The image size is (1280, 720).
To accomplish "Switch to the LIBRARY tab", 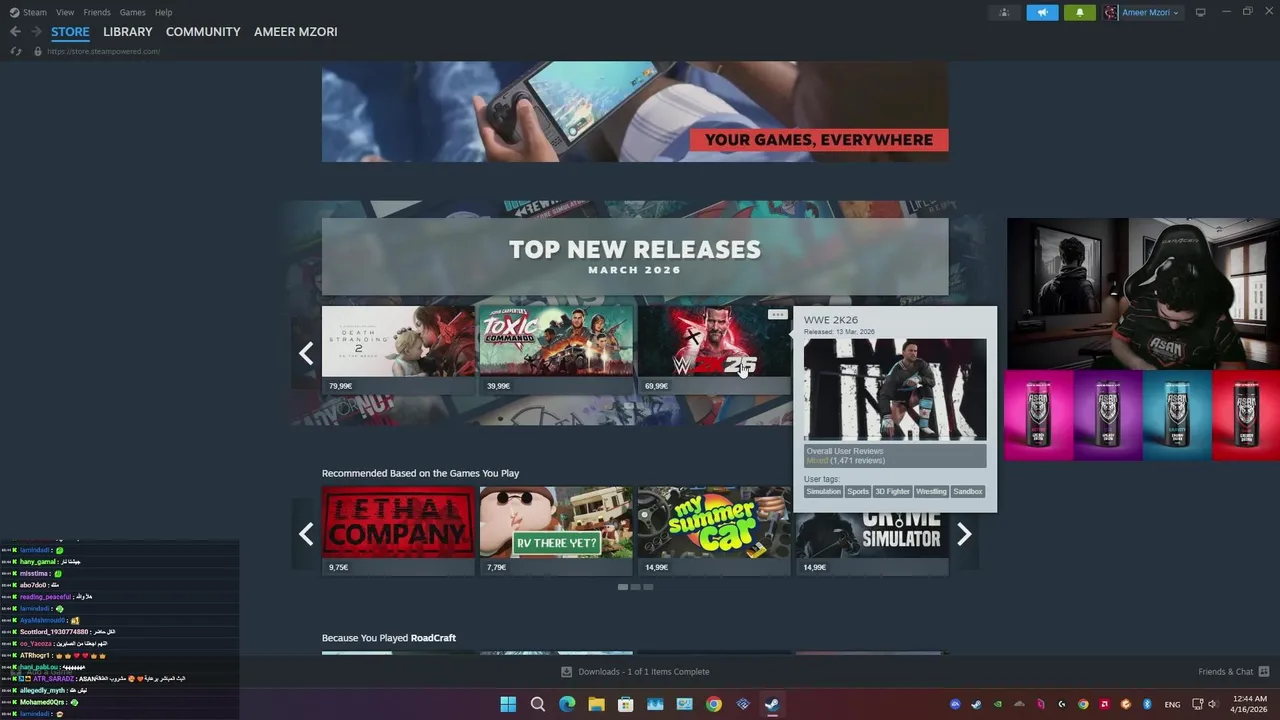I will coord(128,32).
